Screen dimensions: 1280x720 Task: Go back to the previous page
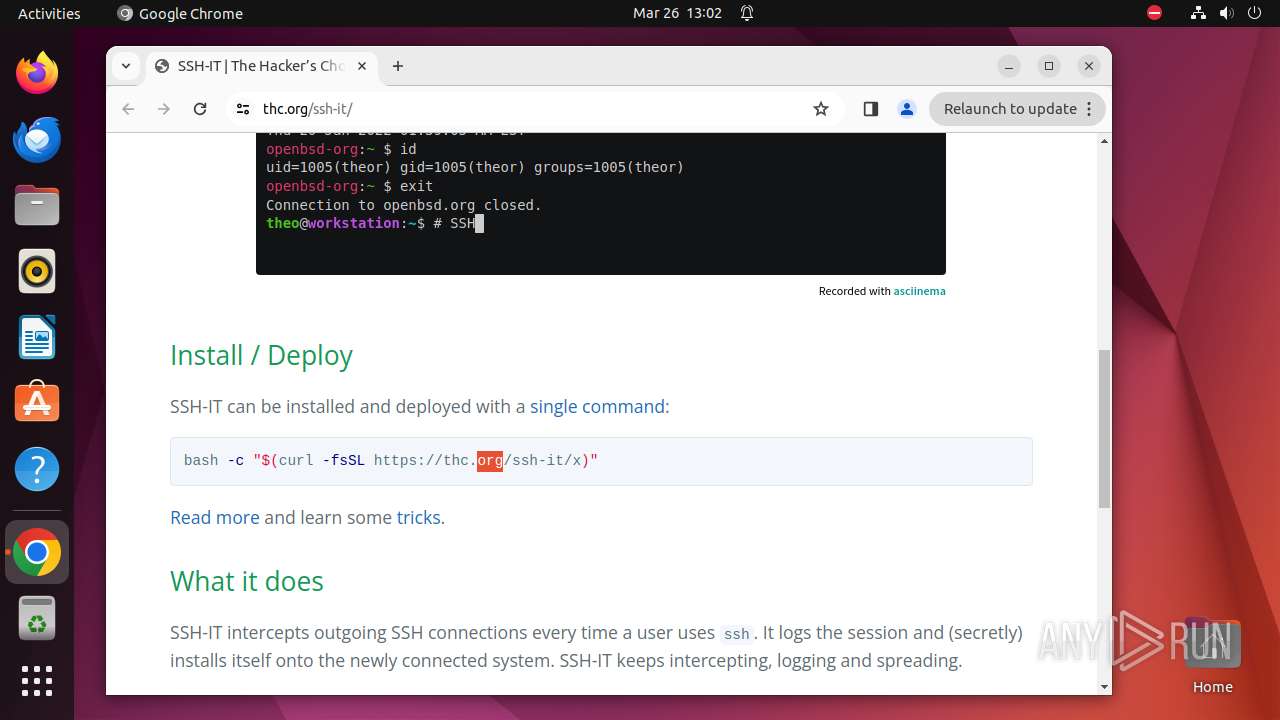[x=128, y=109]
